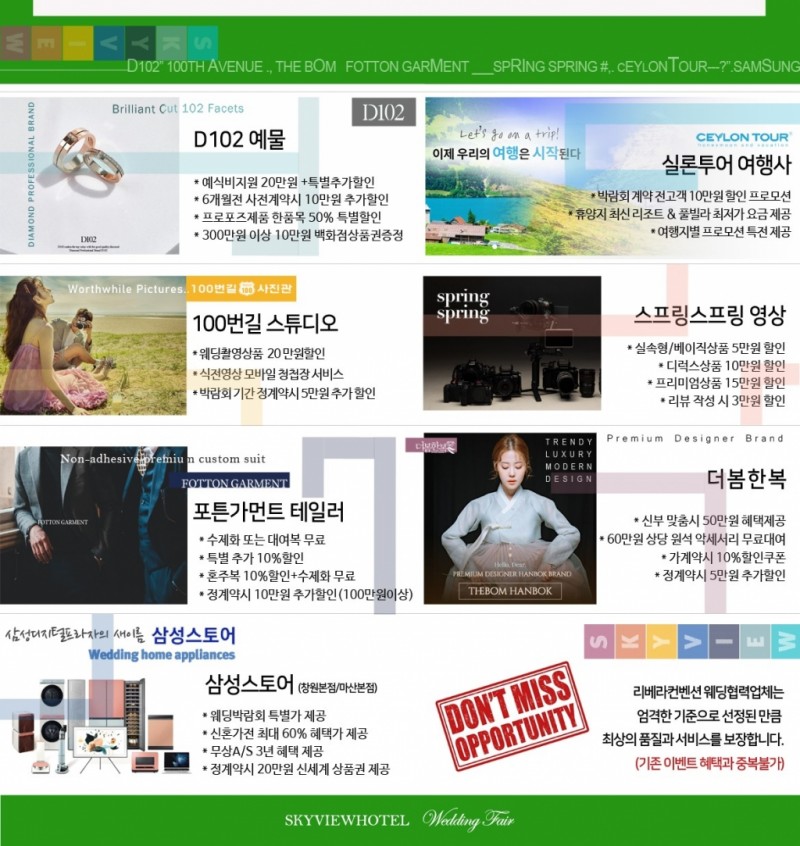Click the 신혼가전 최대 60% 혜택가 제공 line
This screenshot has height=846, width=800.
click(285, 733)
